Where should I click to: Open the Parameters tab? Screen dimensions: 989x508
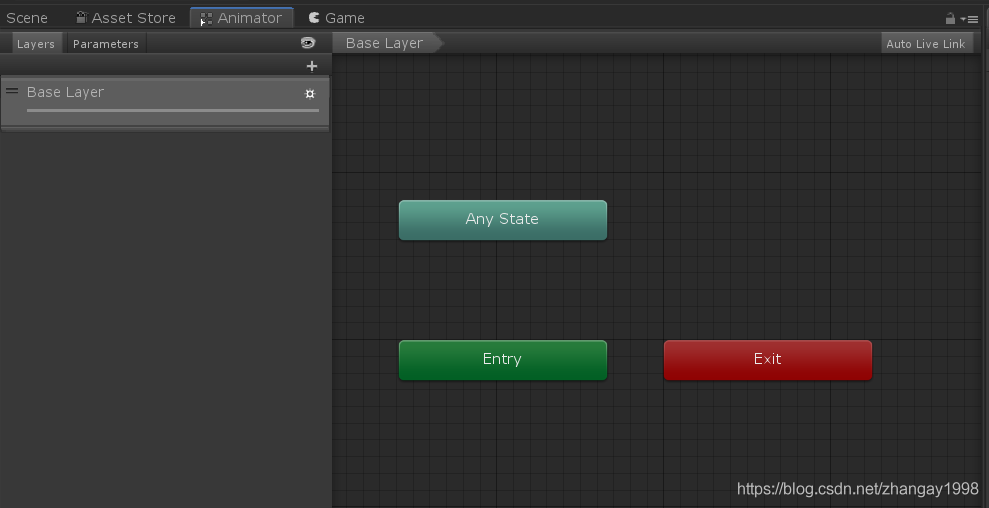click(x=106, y=44)
